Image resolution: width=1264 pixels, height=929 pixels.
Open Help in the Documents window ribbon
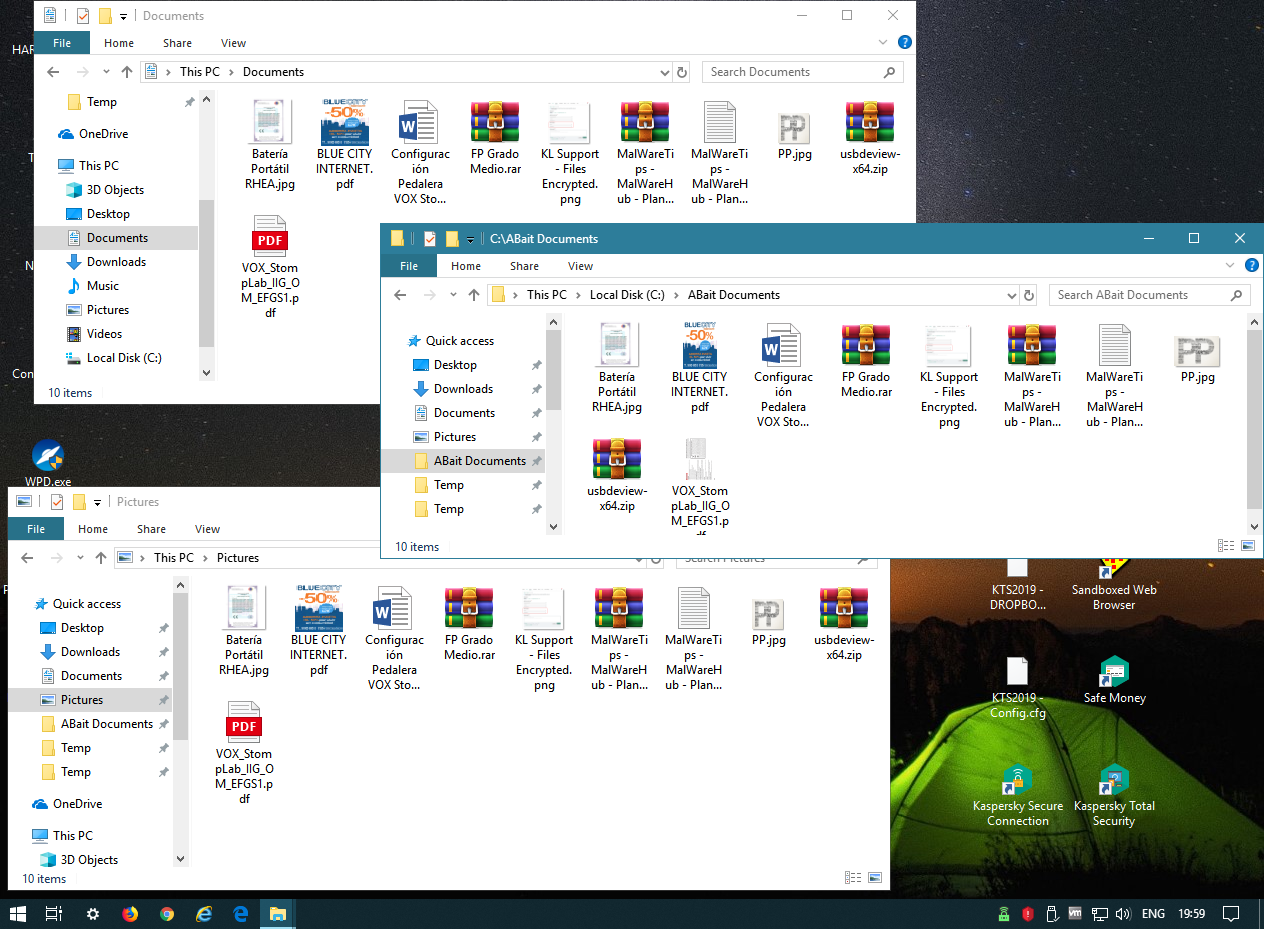click(x=904, y=43)
